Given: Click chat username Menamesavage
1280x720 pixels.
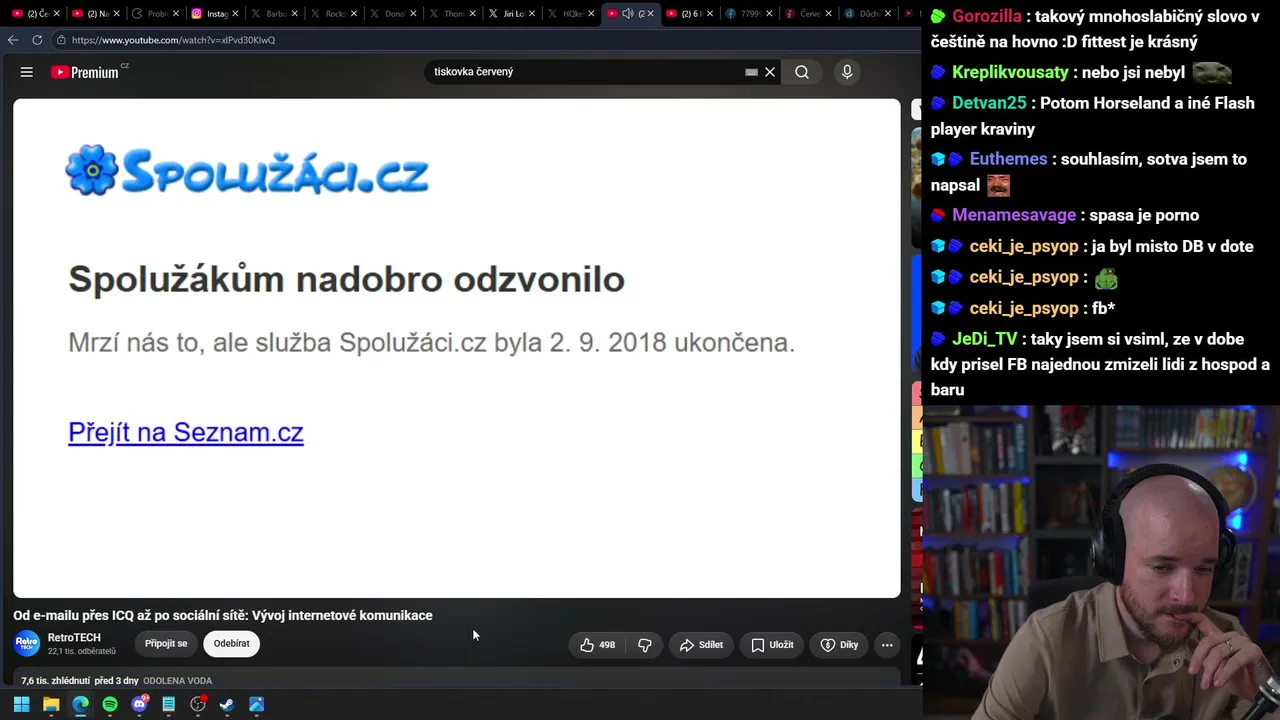Looking at the screenshot, I should (x=1014, y=215).
